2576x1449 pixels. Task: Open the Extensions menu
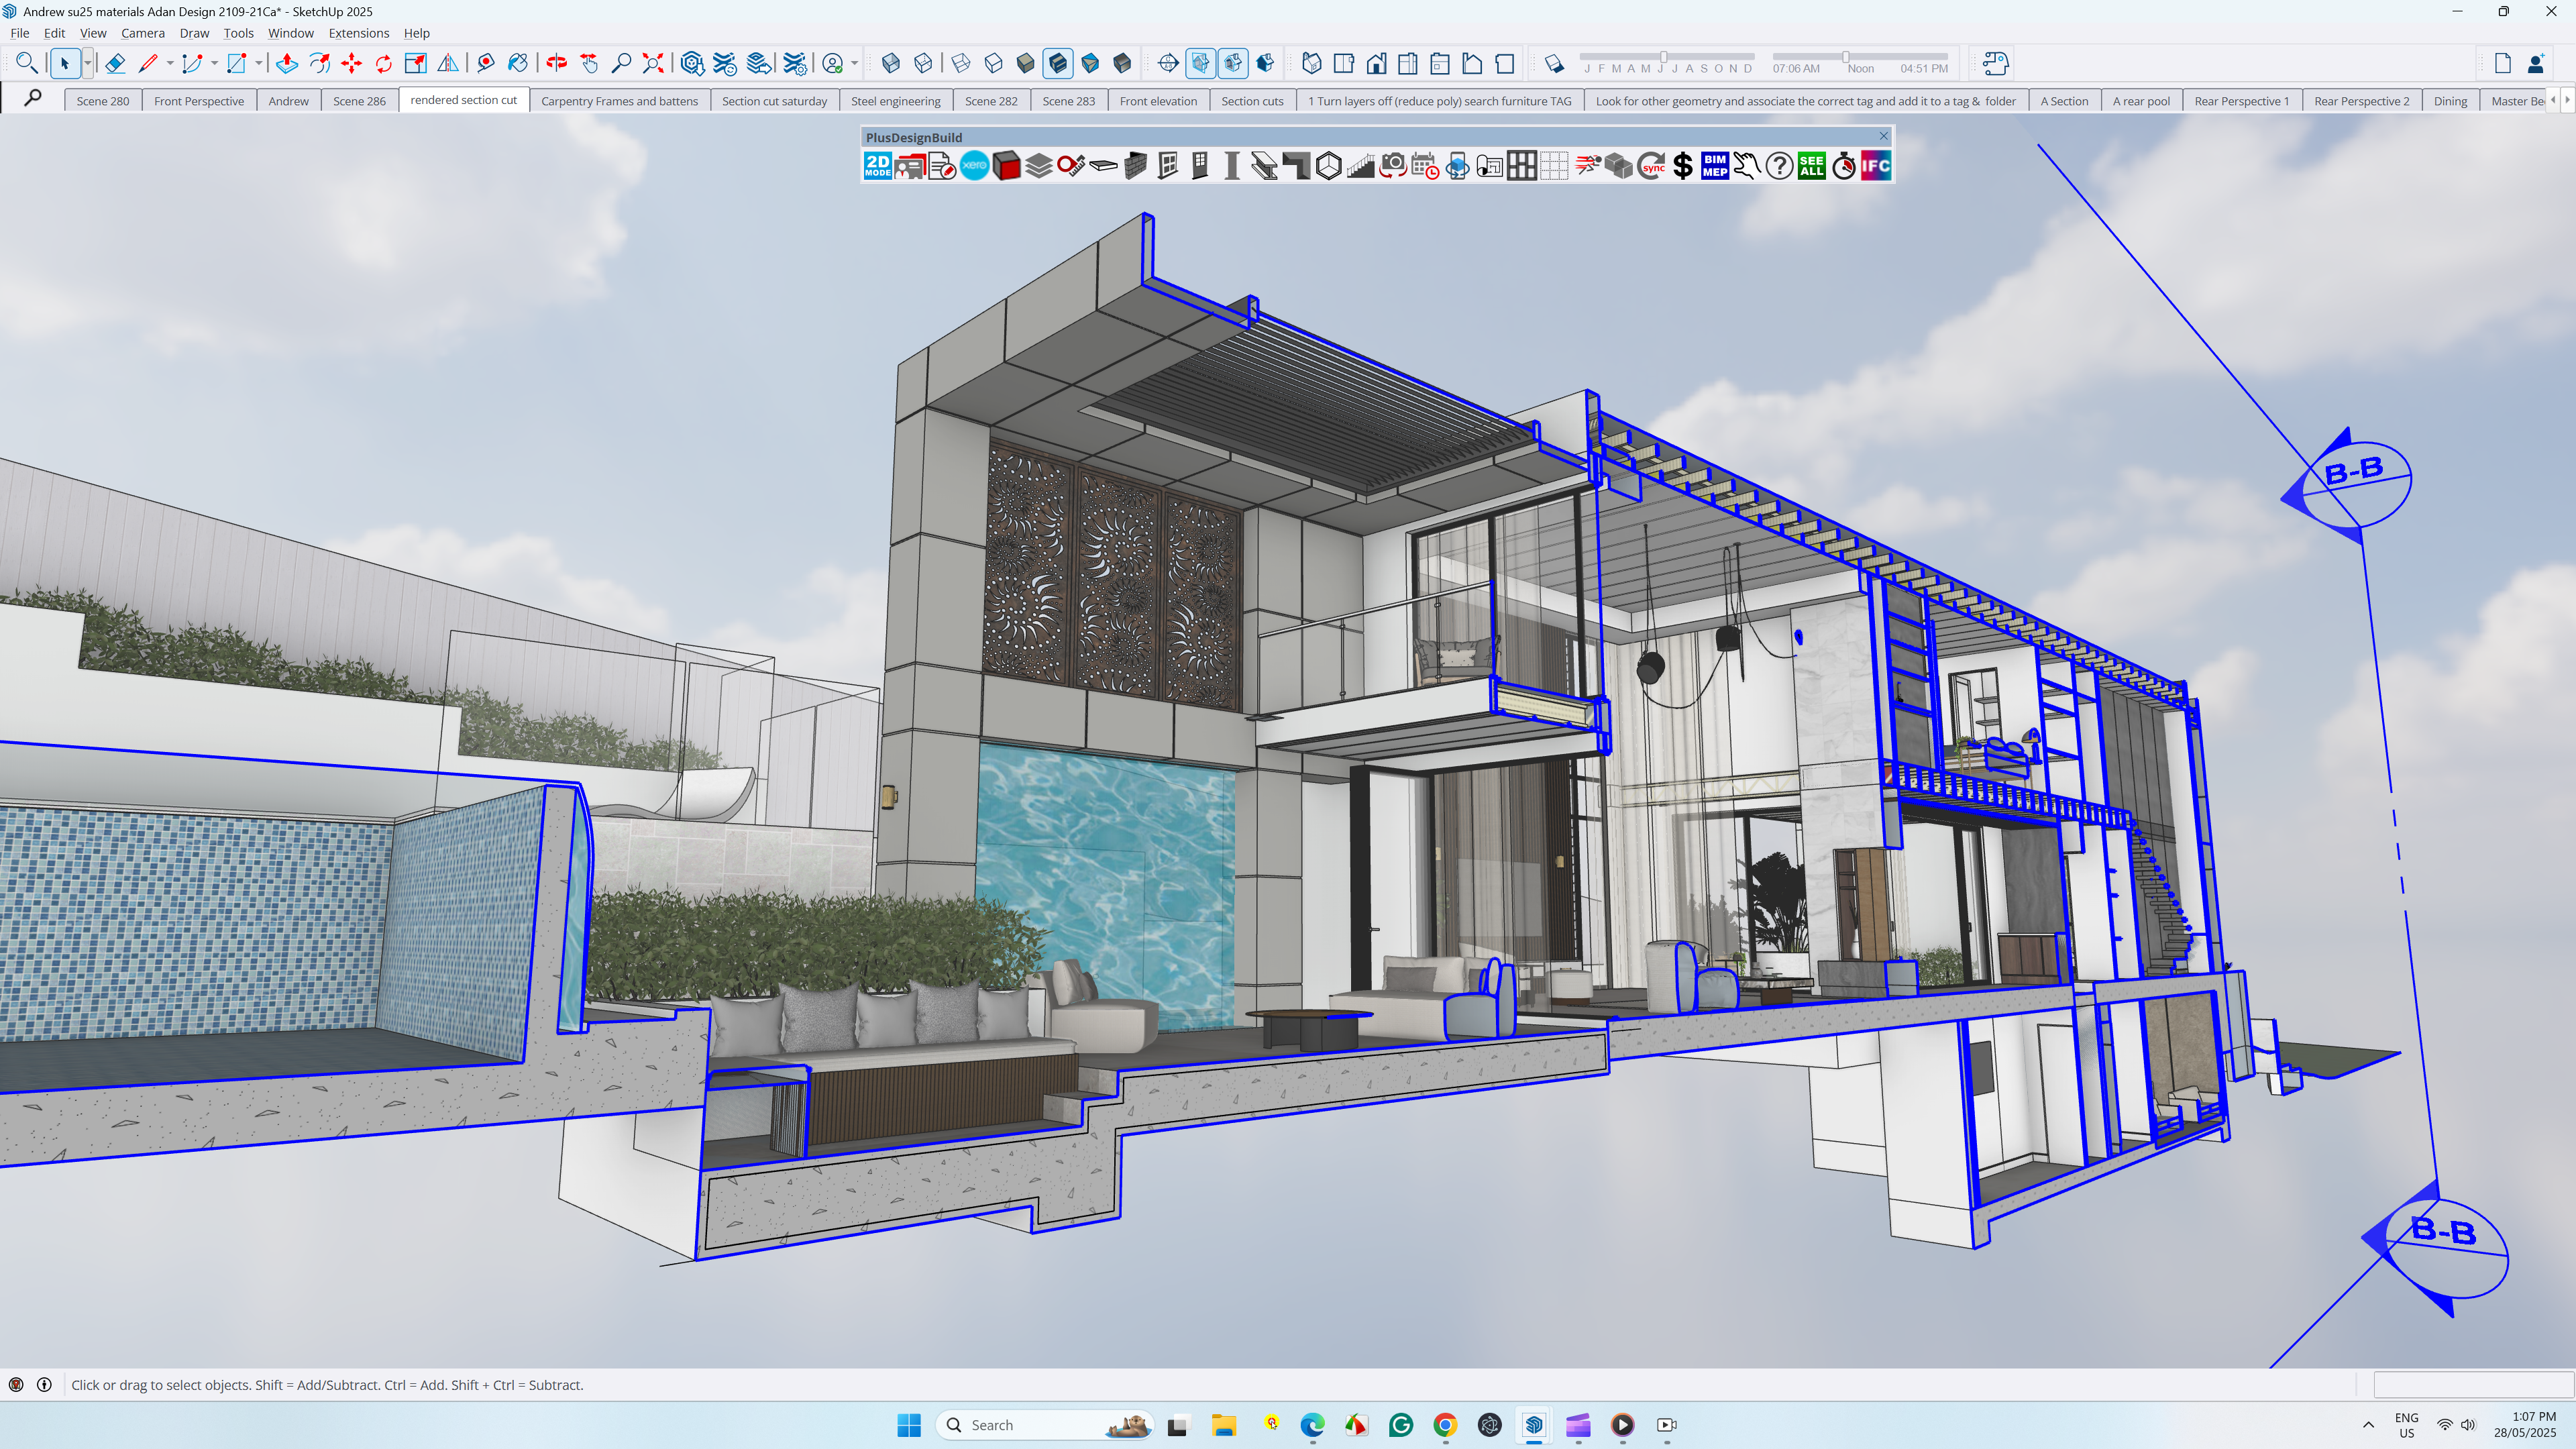[x=358, y=33]
